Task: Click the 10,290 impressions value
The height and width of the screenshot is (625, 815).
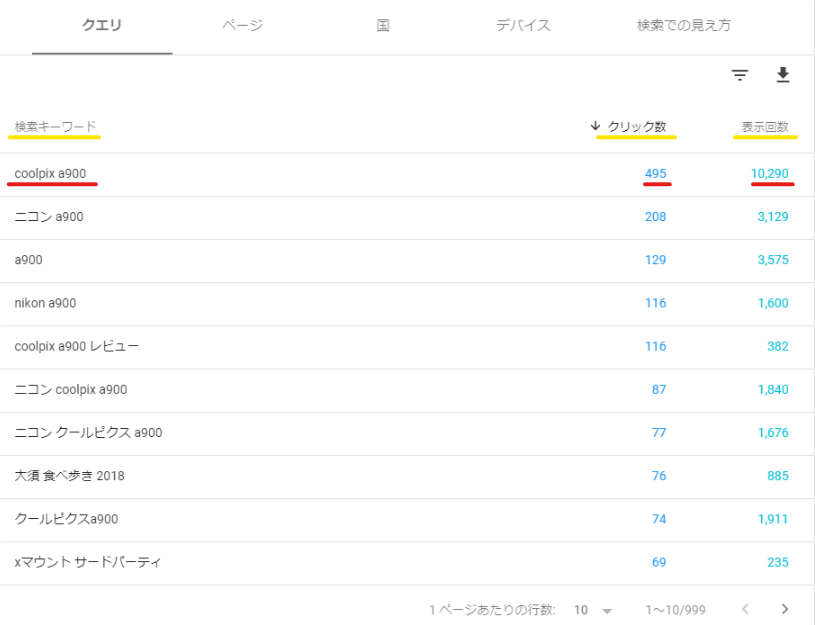Action: 770,174
